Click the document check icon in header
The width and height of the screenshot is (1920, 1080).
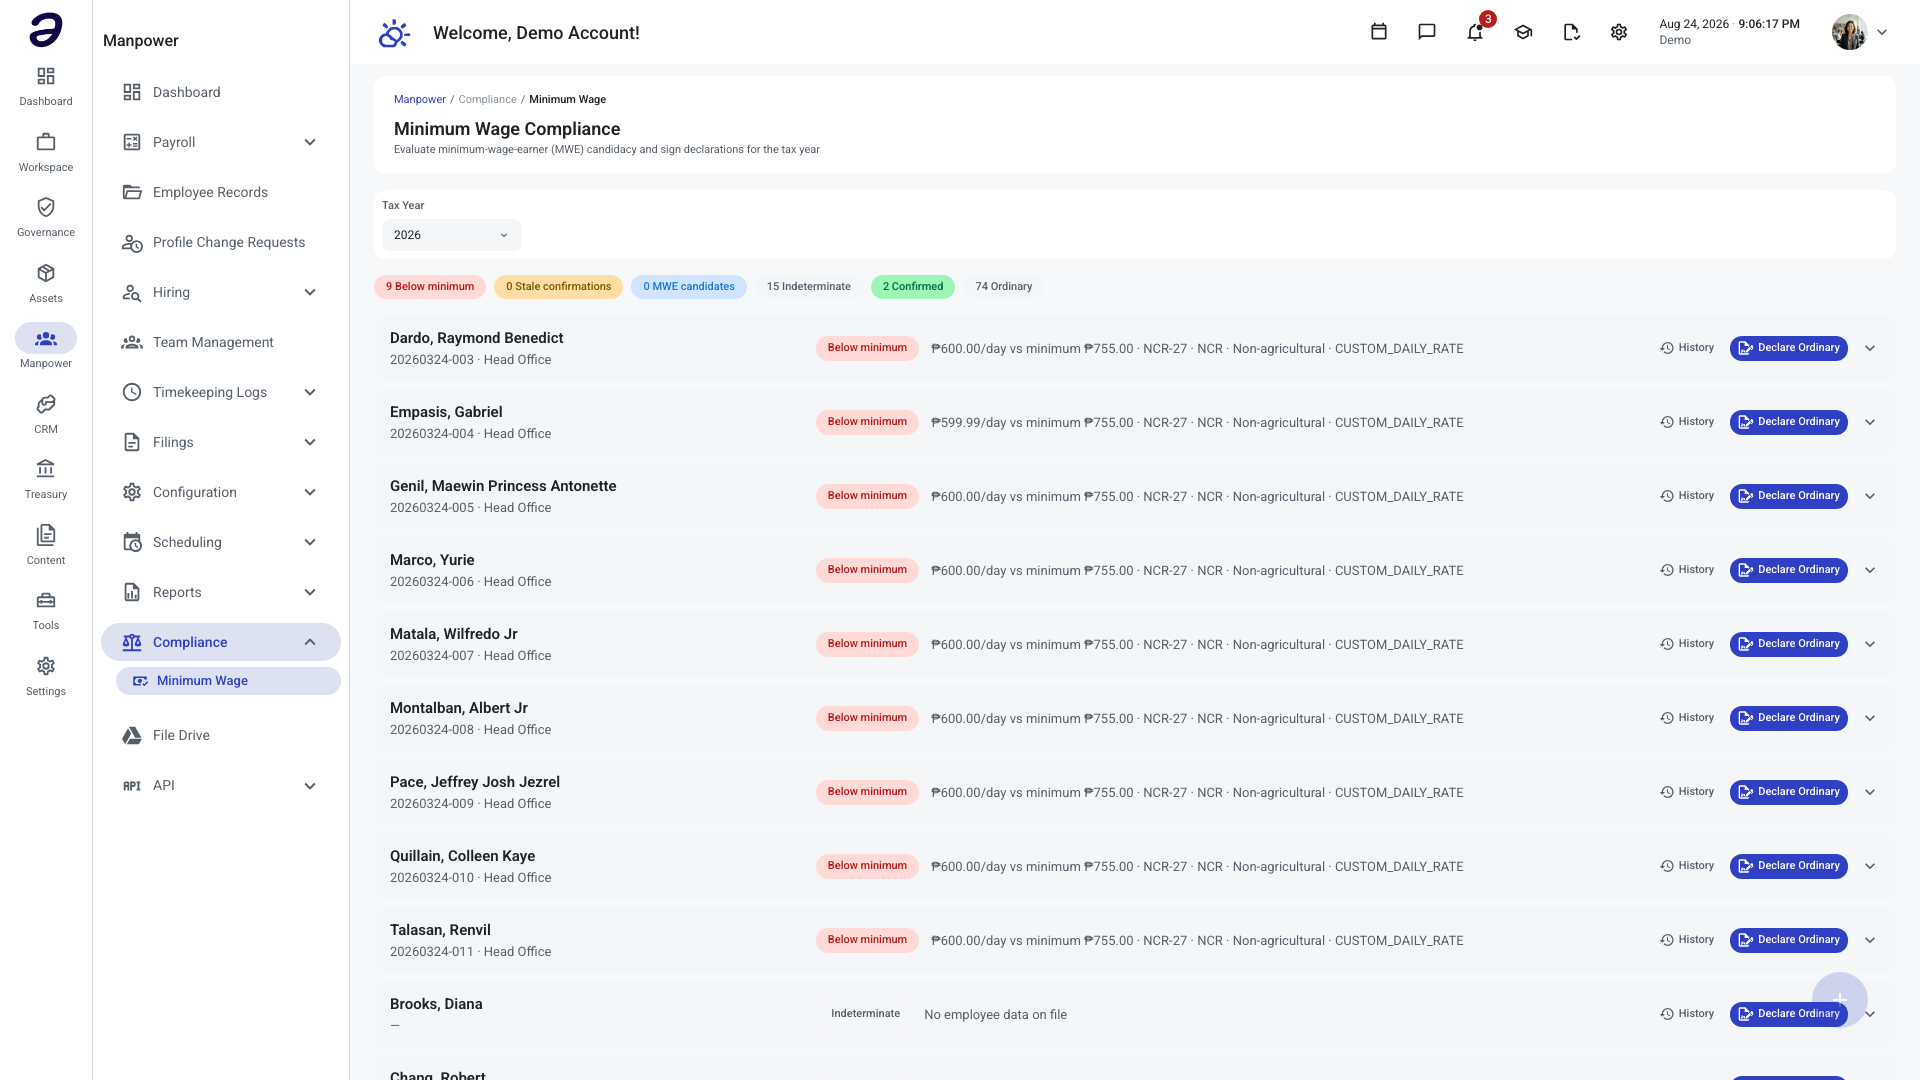pos(1571,32)
